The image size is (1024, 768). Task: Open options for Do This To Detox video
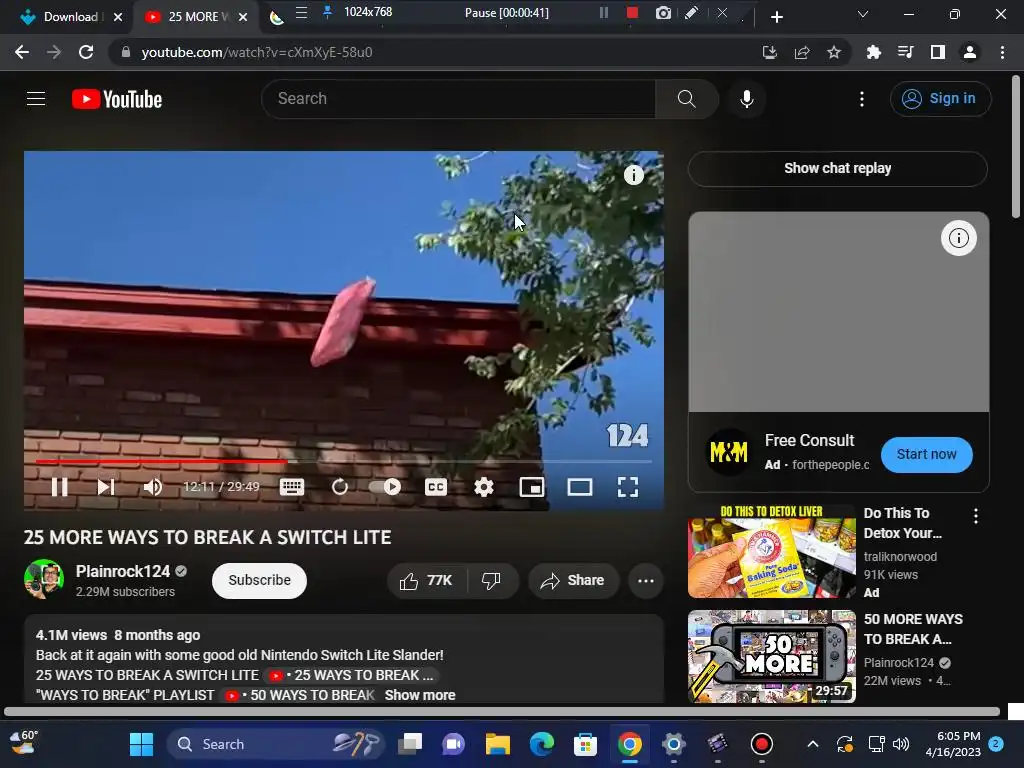[x=976, y=516]
